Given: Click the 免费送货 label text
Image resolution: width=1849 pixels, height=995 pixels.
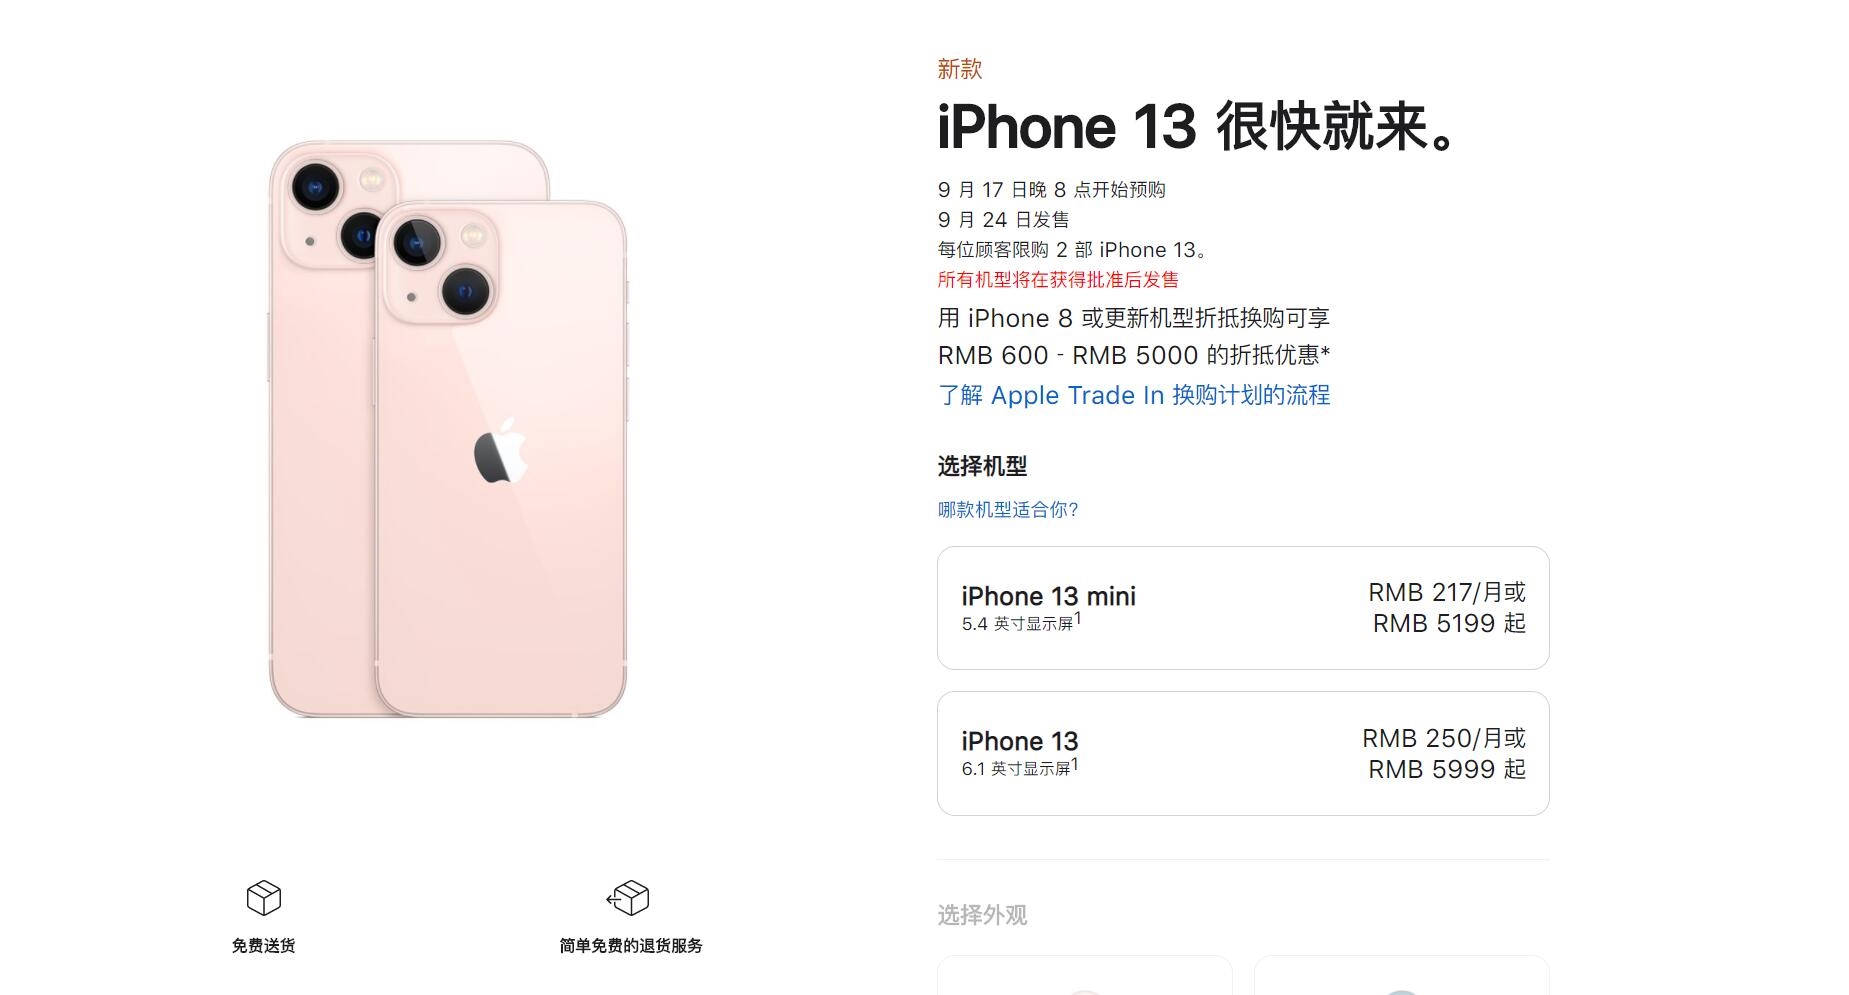Looking at the screenshot, I should (264, 946).
